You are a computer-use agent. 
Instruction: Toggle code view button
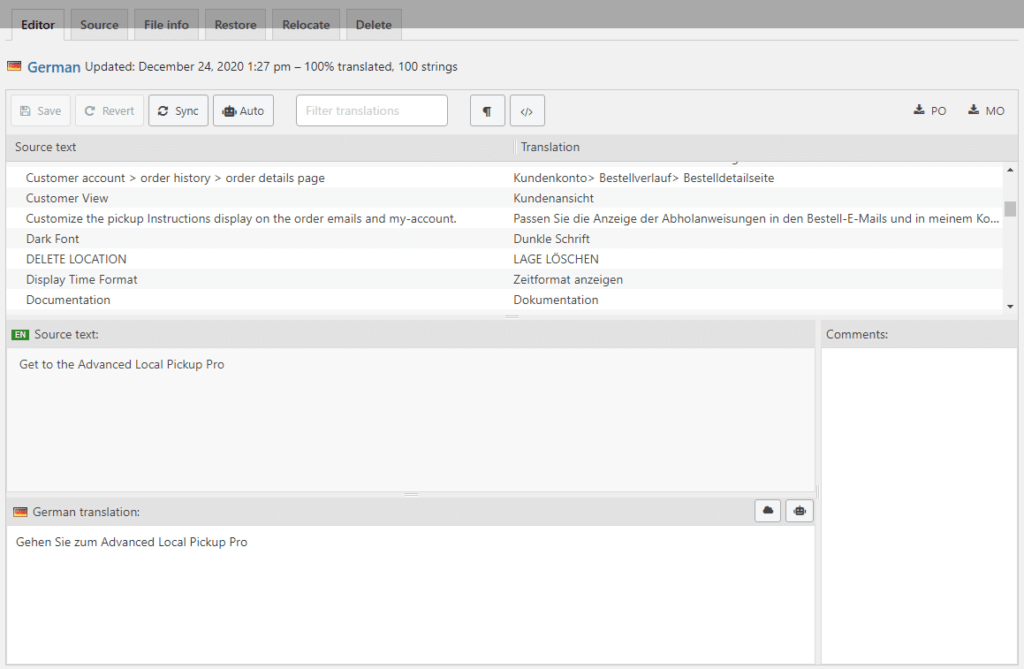(527, 111)
